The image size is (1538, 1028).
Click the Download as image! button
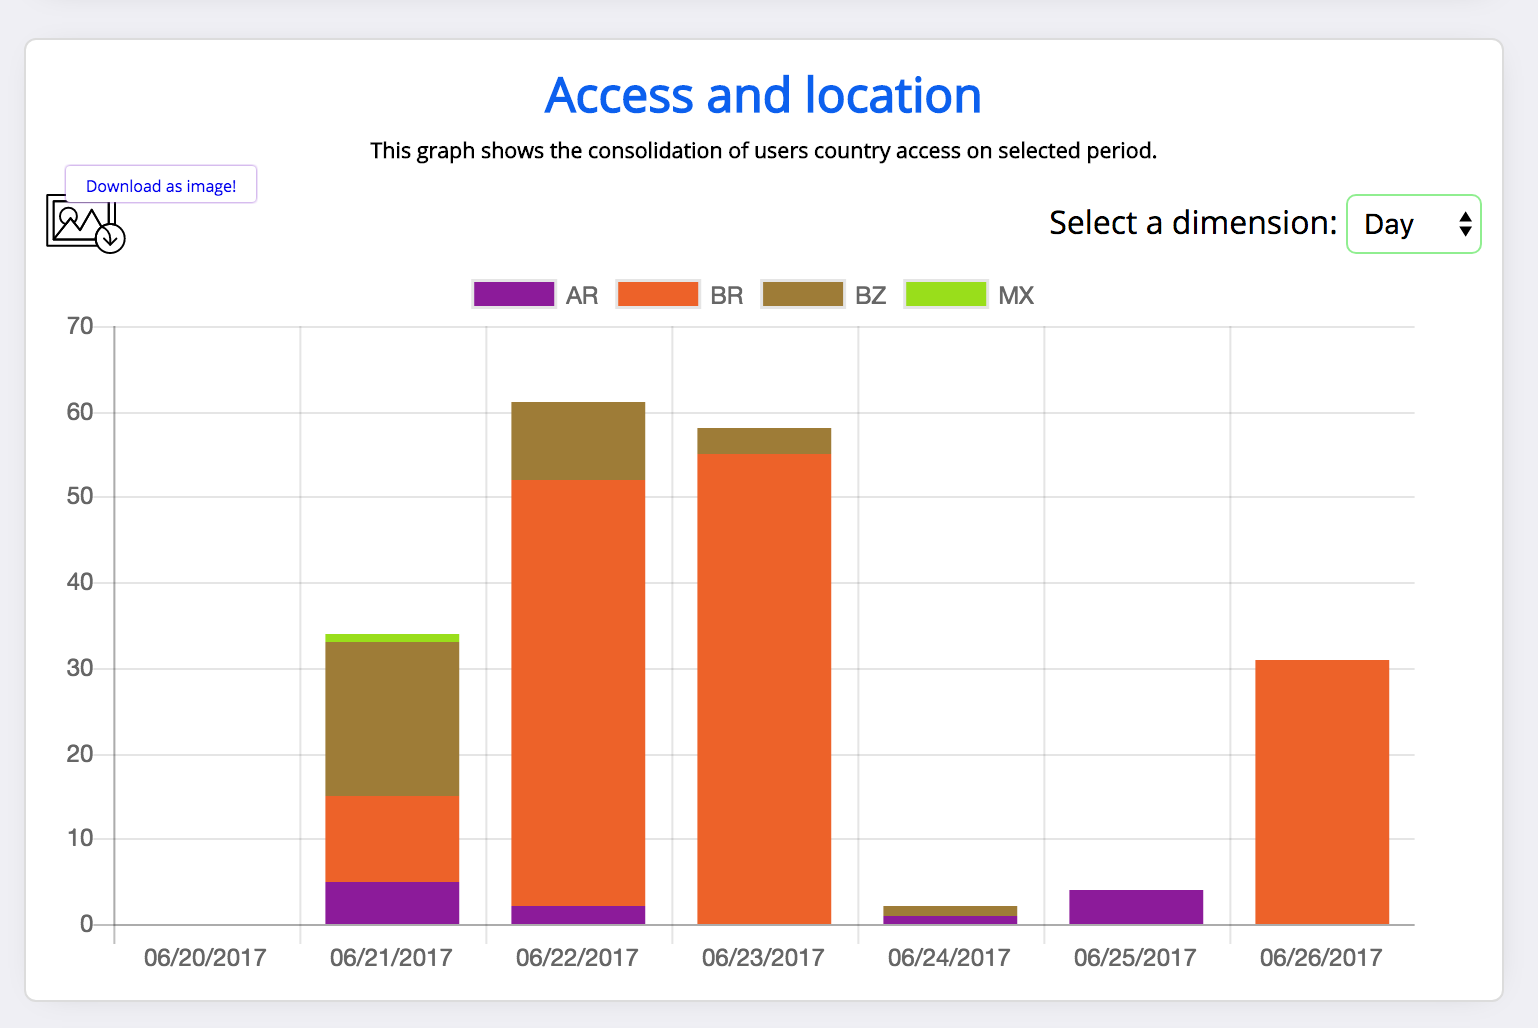point(160,185)
